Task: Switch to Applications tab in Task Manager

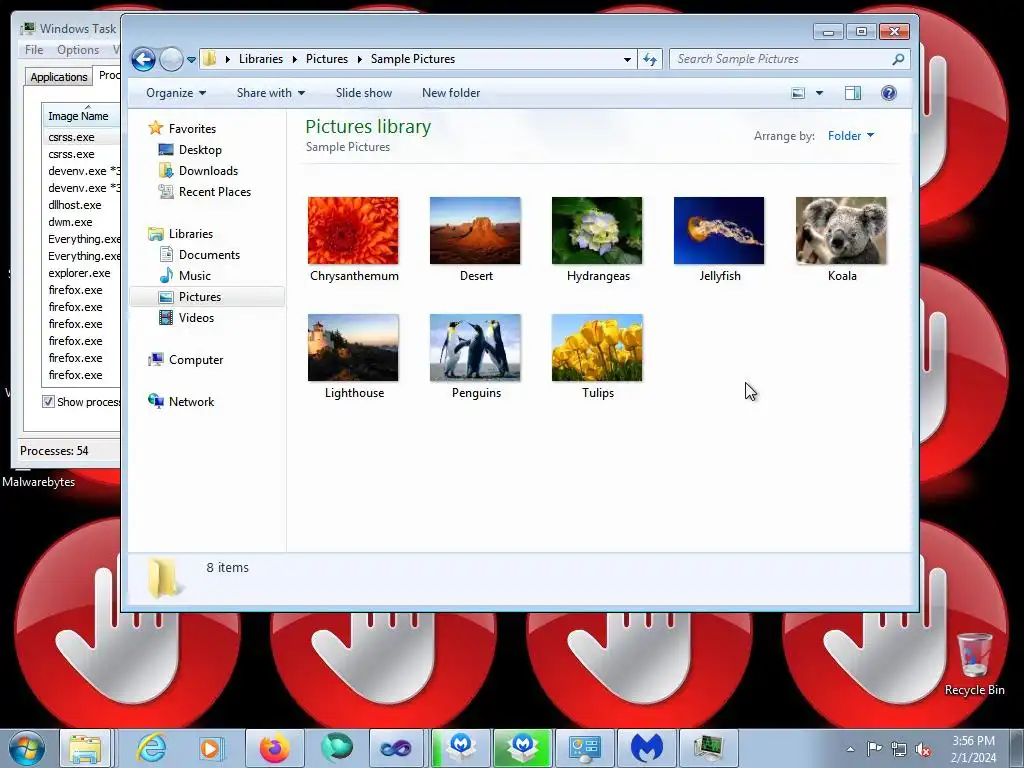Action: (59, 77)
